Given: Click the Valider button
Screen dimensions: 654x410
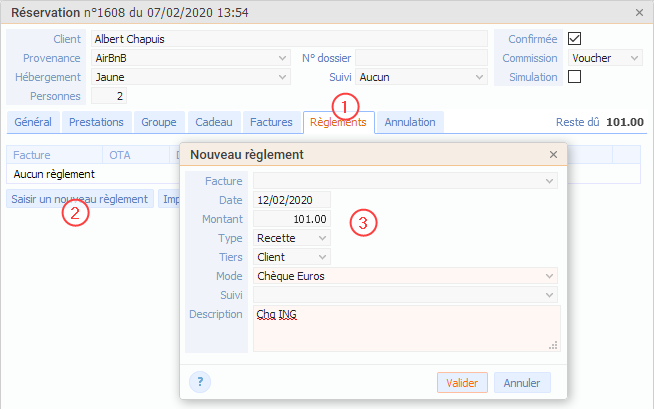Looking at the screenshot, I should pyautogui.click(x=462, y=382).
